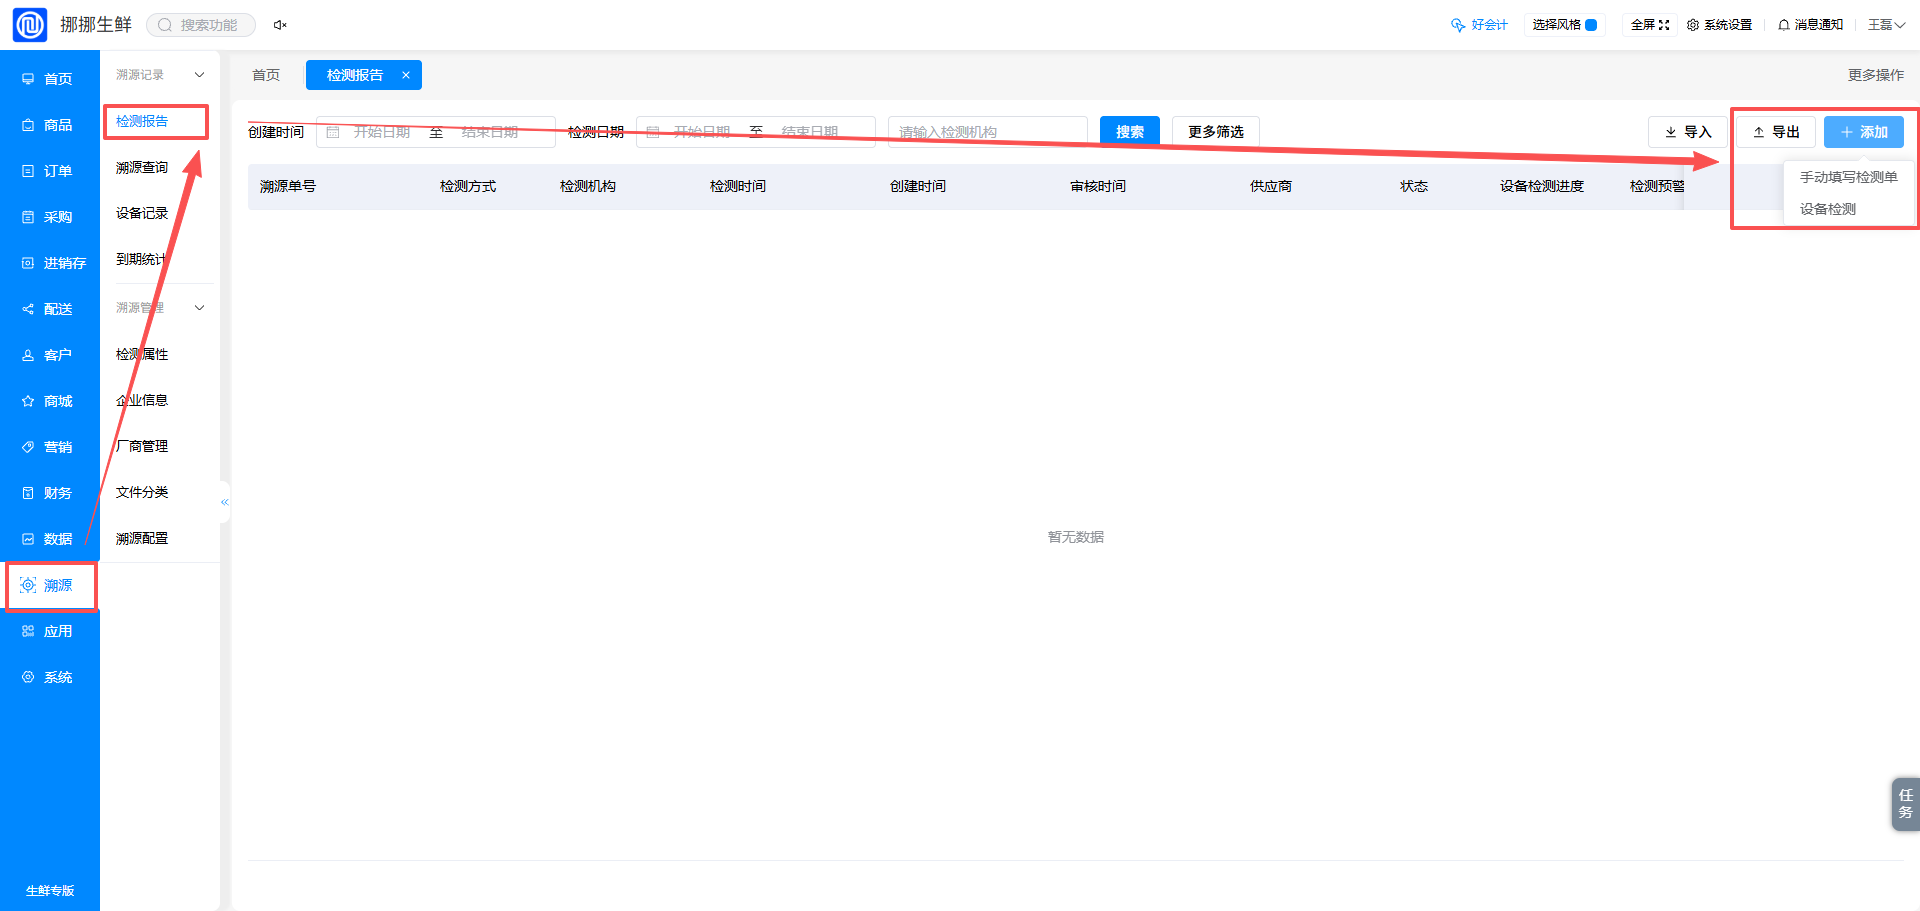Open the 检测日期 start date picker
The width and height of the screenshot is (1920, 911).
(701, 132)
